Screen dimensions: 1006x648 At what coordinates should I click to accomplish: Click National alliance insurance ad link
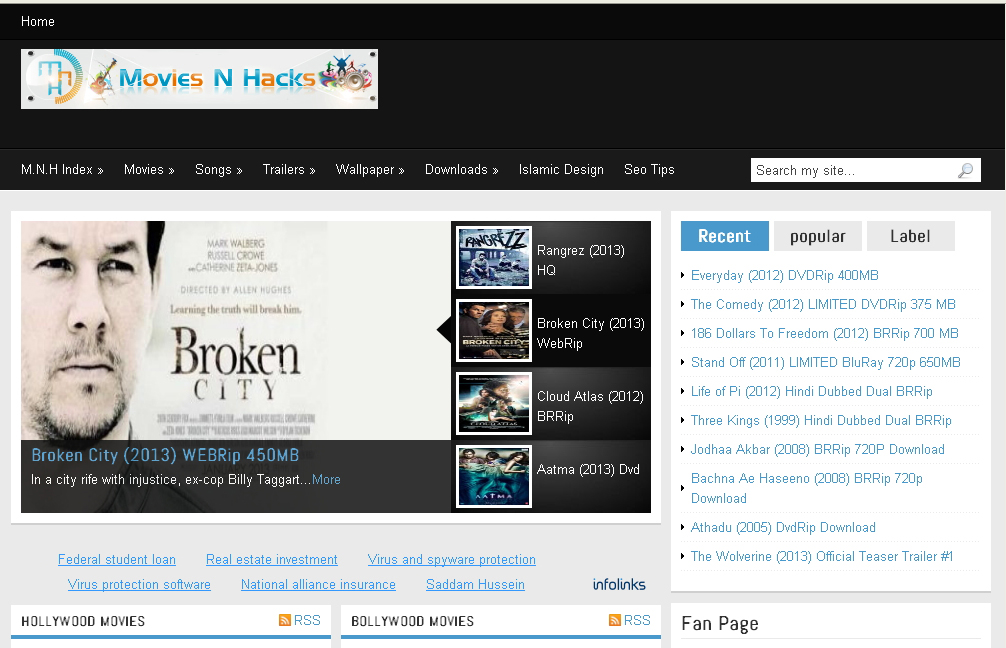318,584
